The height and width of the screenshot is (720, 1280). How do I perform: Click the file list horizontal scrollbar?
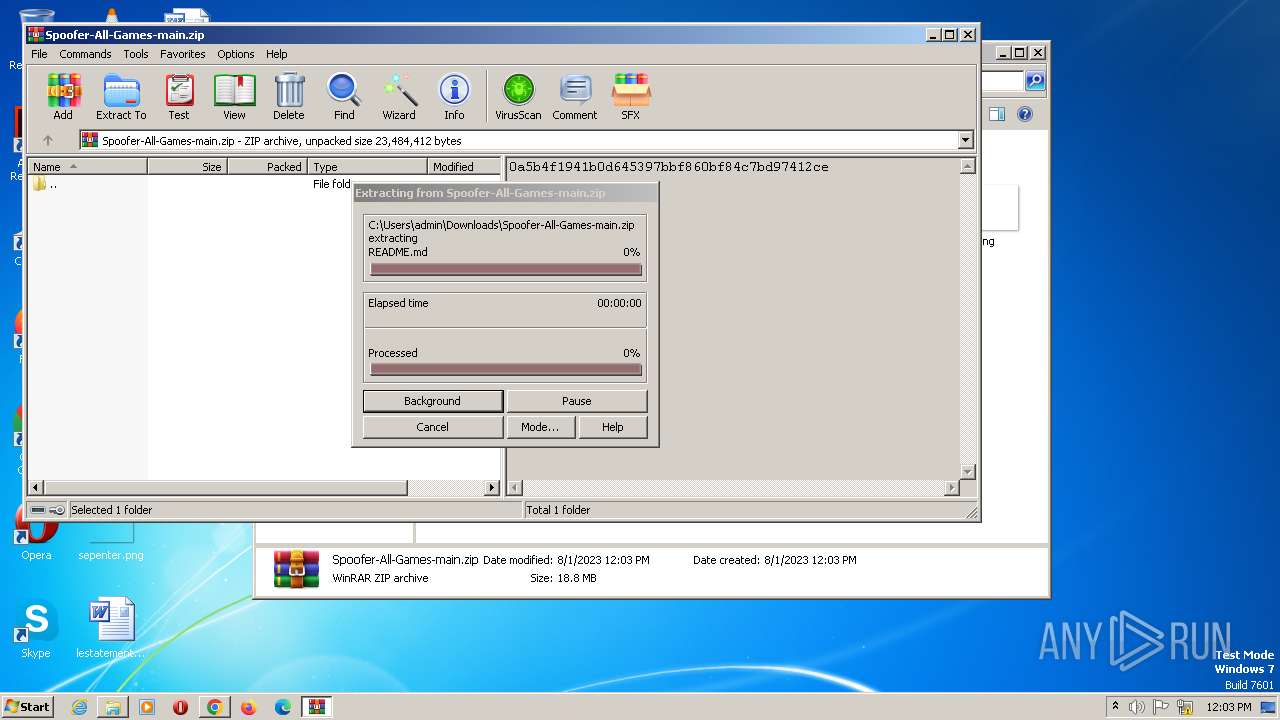point(265,488)
